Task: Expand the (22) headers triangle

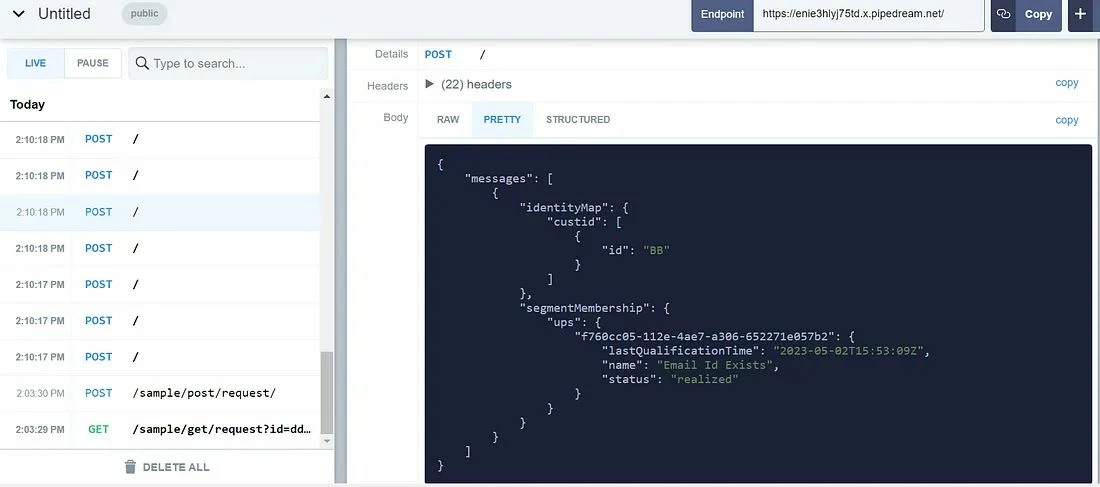Action: [429, 84]
